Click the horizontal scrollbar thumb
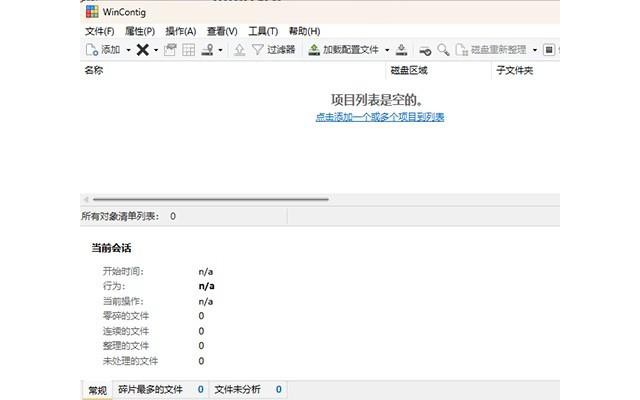 pyautogui.click(x=211, y=199)
